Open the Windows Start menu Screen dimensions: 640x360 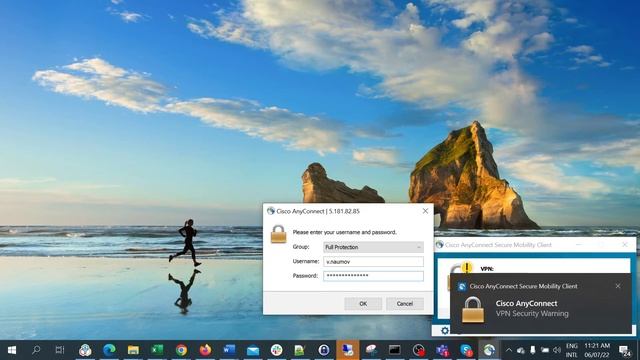point(11,350)
